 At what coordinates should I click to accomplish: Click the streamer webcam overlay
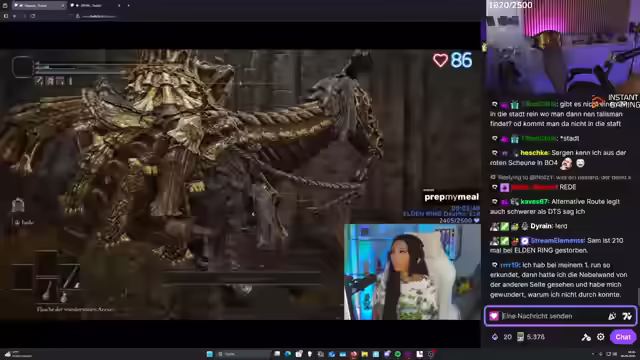point(412,272)
